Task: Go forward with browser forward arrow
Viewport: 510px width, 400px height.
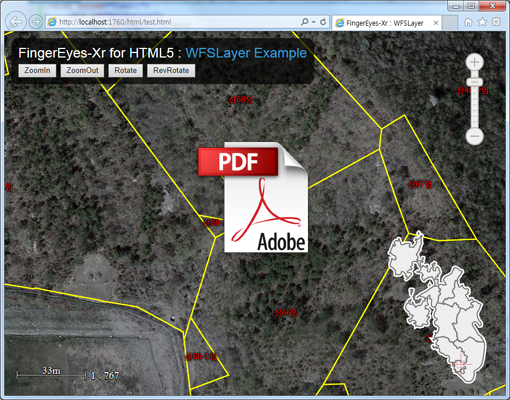Action: coord(36,22)
